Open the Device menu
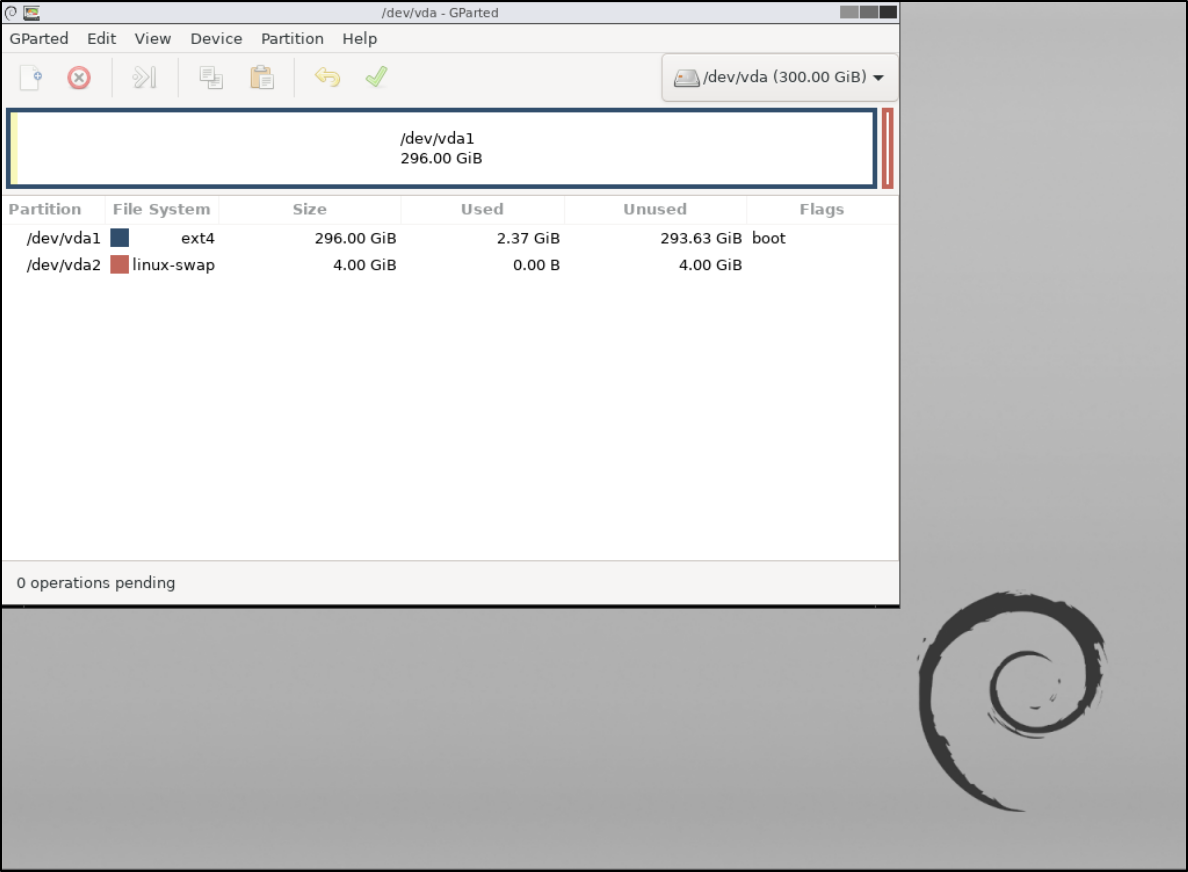 tap(216, 39)
